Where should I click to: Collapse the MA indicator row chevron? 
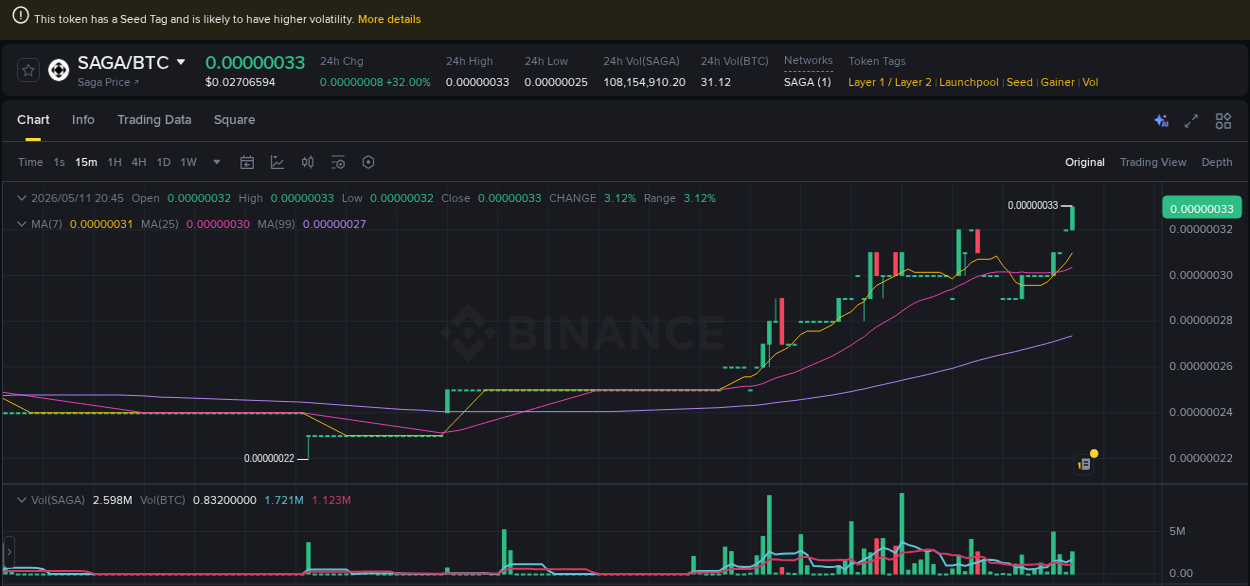click(22, 224)
